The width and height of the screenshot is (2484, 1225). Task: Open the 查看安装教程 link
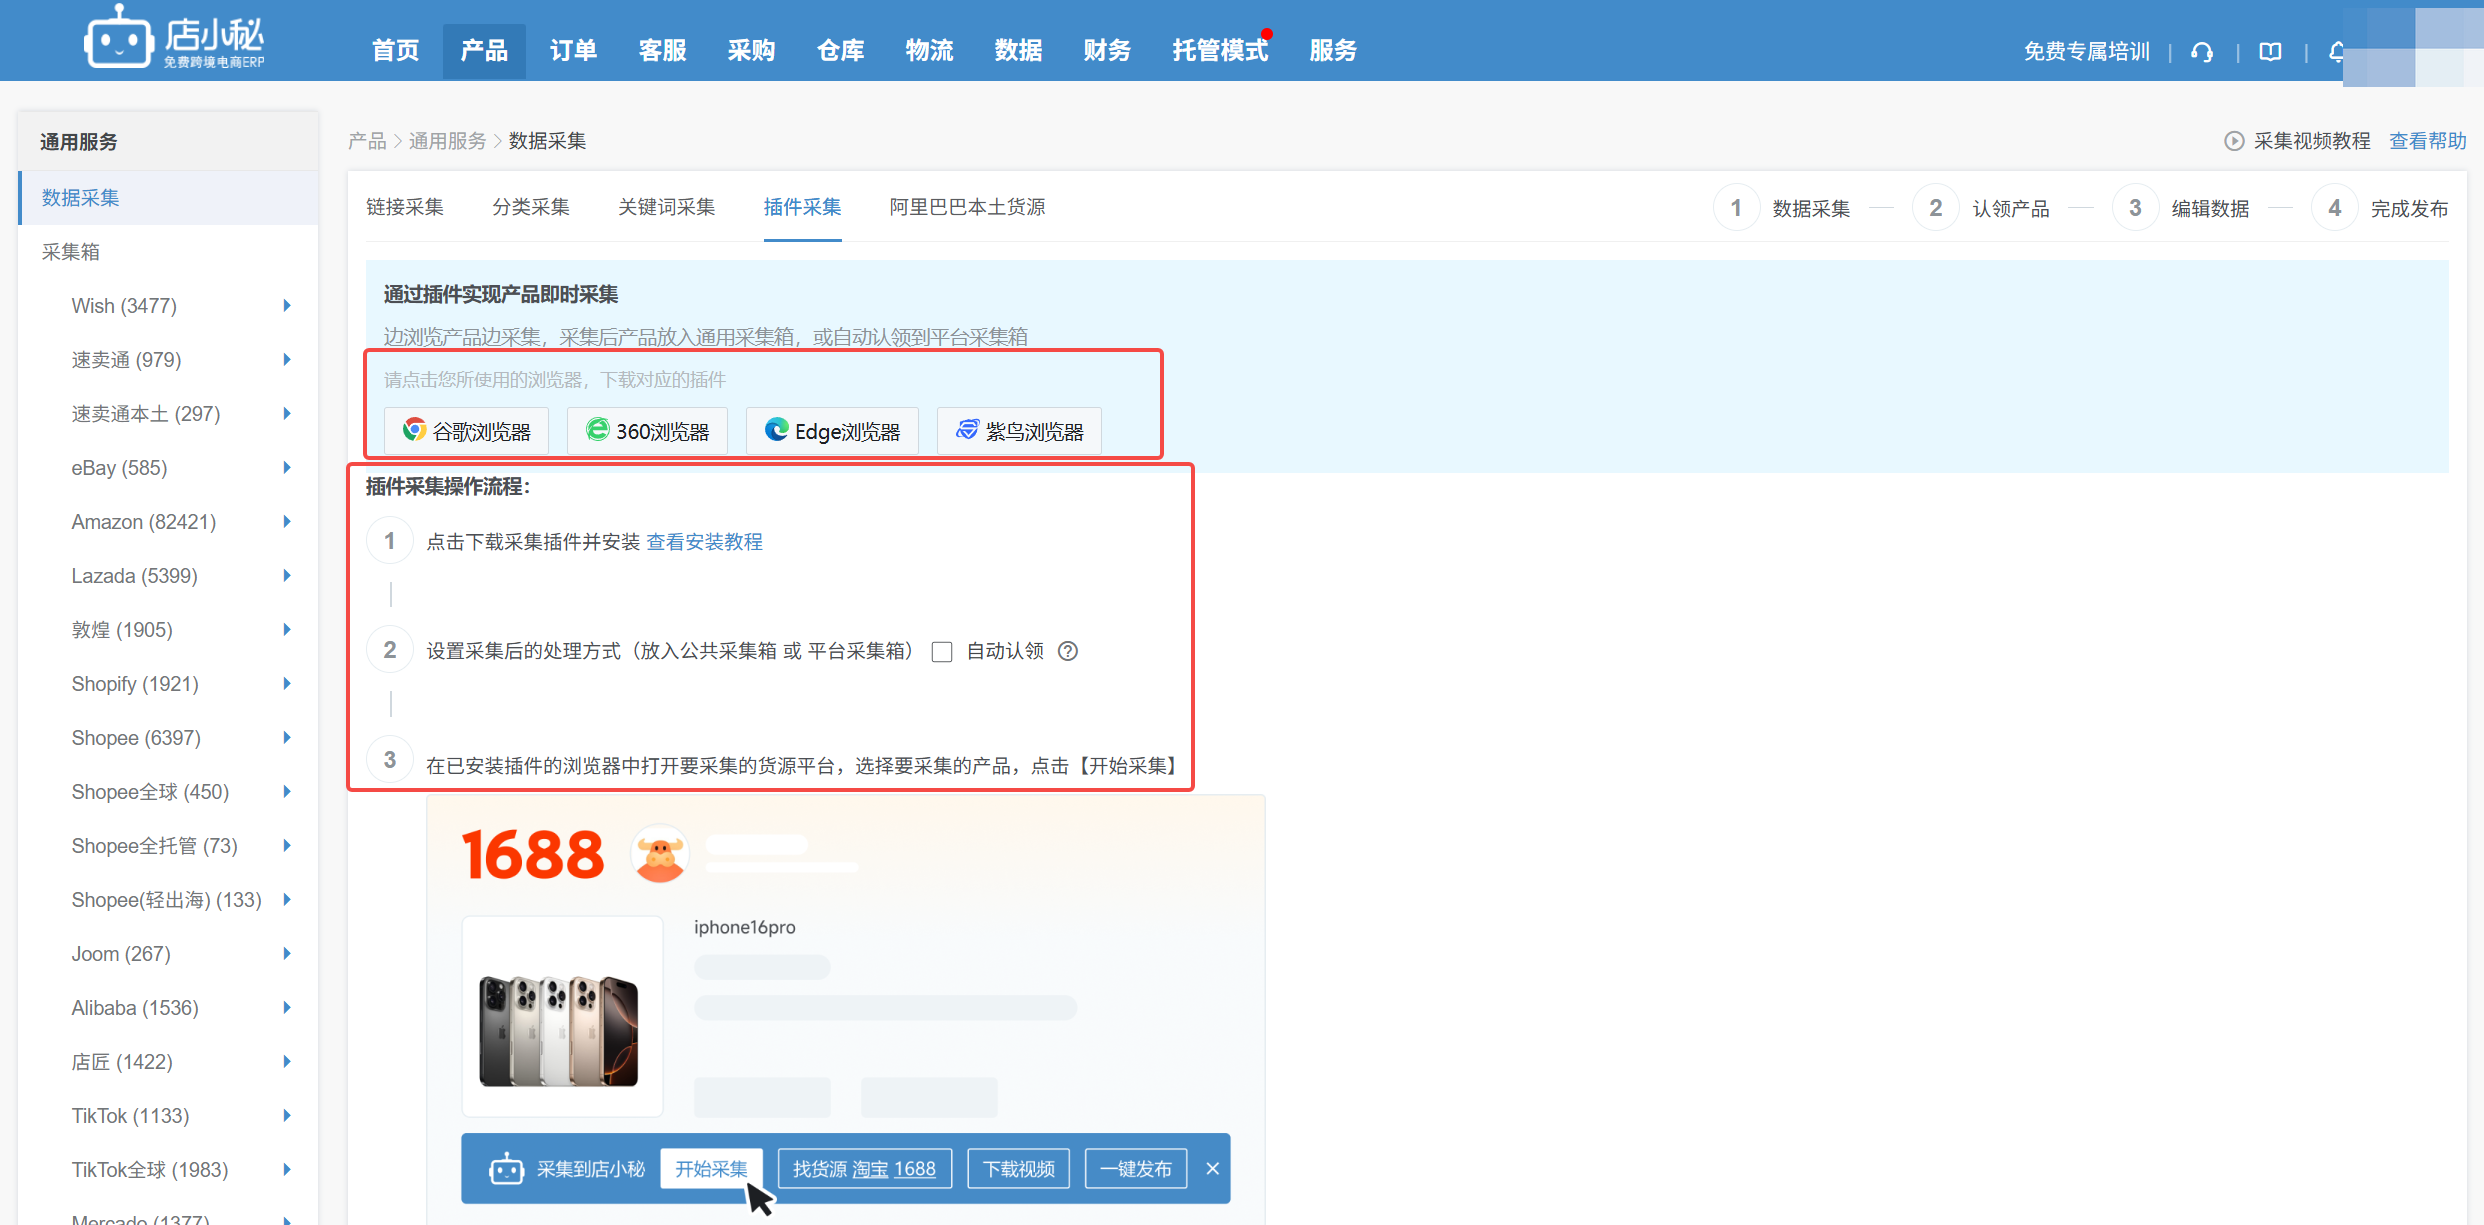(705, 542)
